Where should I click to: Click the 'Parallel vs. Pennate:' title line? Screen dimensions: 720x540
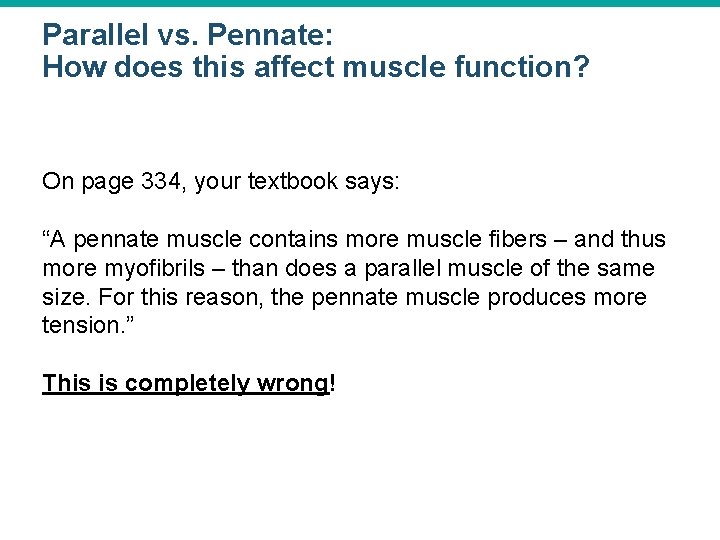(187, 37)
